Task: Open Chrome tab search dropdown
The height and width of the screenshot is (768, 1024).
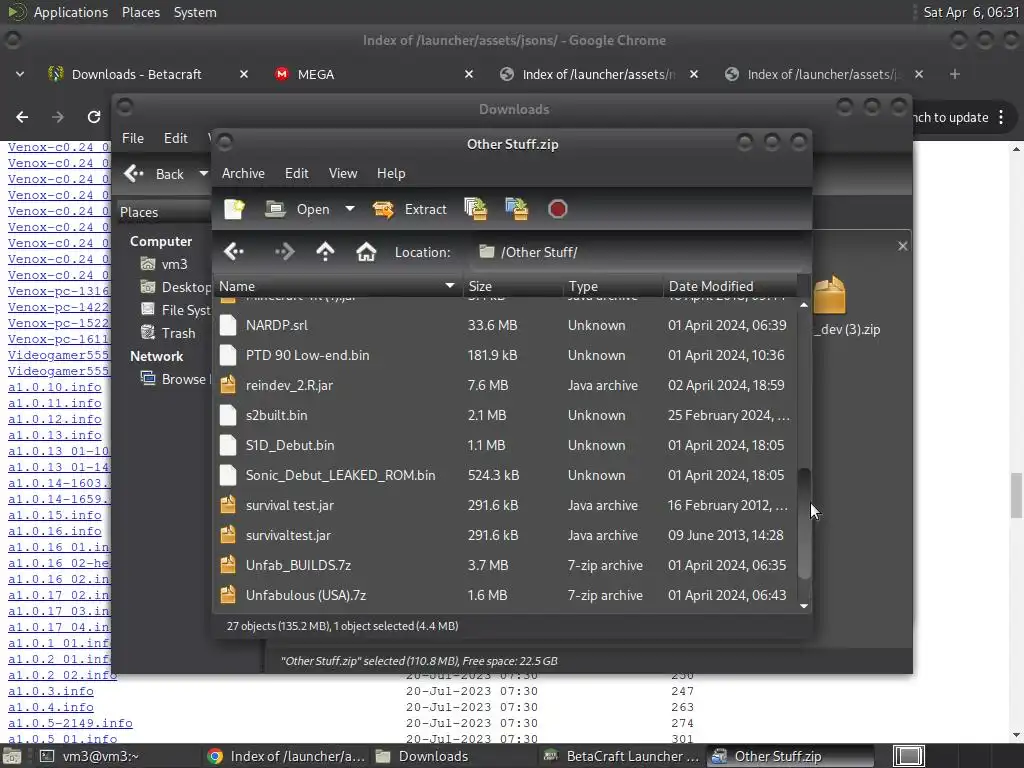Action: pos(20,74)
